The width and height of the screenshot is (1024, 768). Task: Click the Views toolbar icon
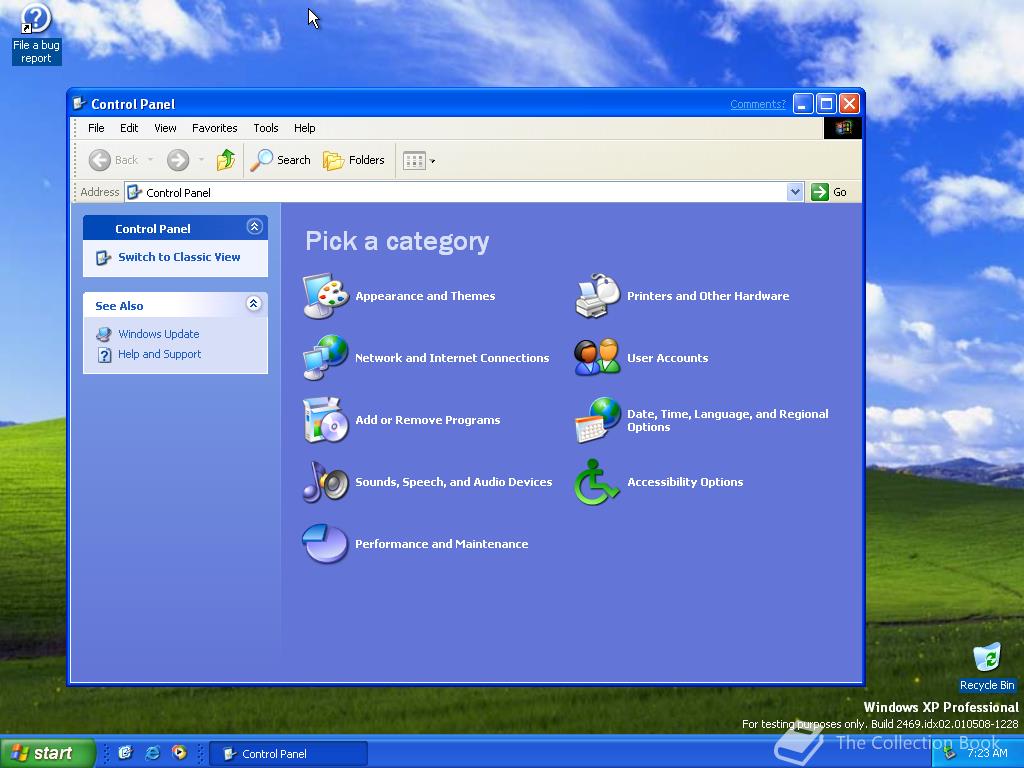(x=414, y=160)
